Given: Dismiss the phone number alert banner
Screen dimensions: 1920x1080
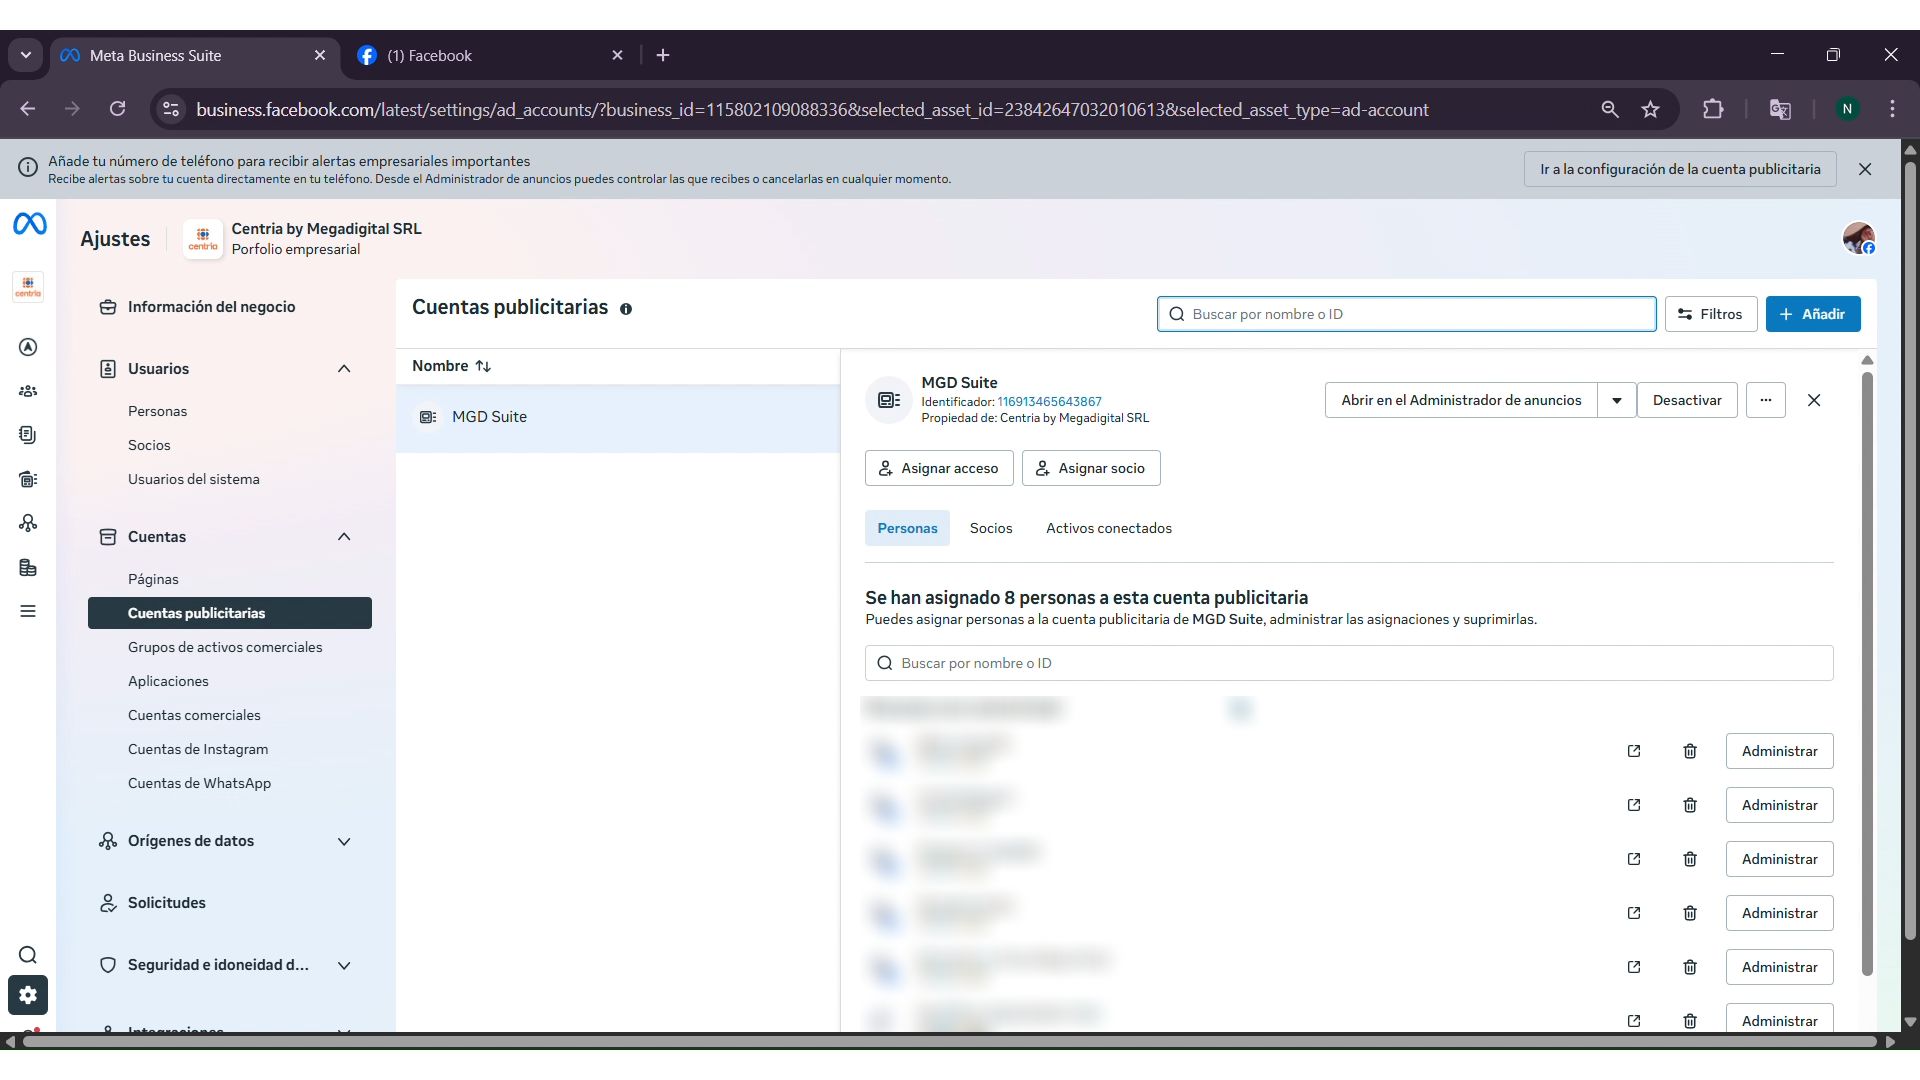Looking at the screenshot, I should tap(1865, 169).
